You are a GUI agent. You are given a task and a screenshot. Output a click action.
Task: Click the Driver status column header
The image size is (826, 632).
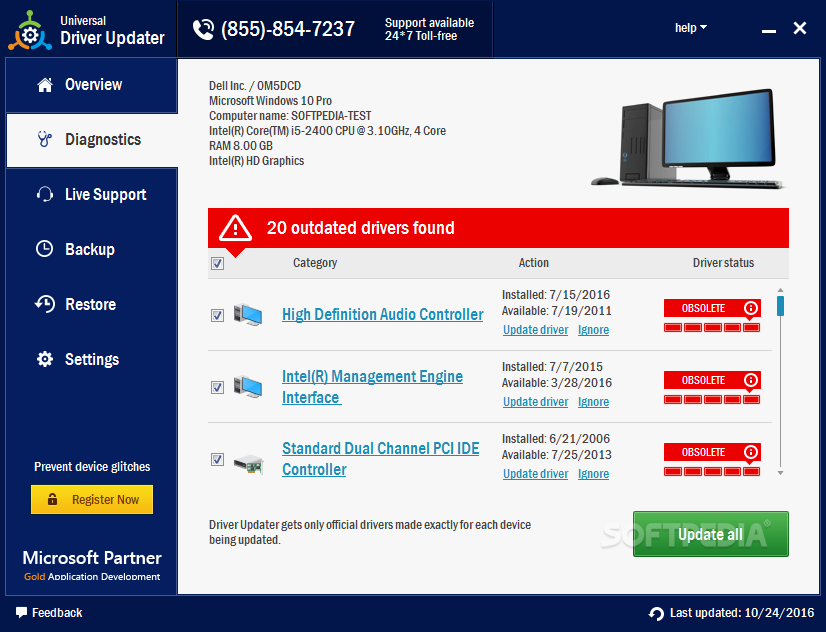(x=723, y=263)
